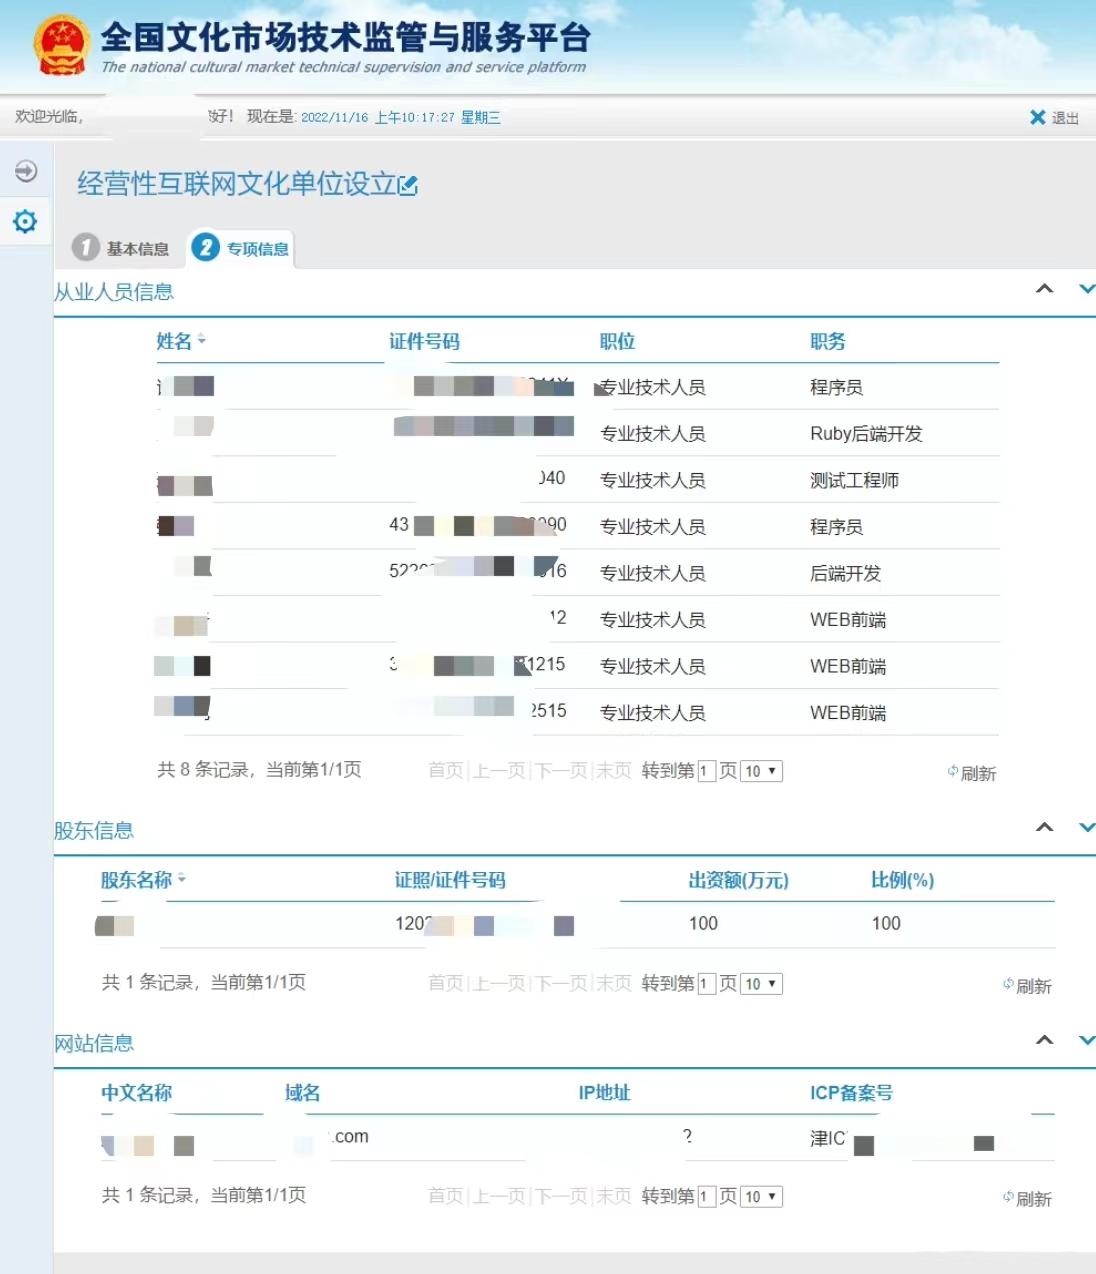Image resolution: width=1096 pixels, height=1274 pixels.
Task: Open page size dropdown in 网站信息 pagination
Action: pyautogui.click(x=761, y=1197)
